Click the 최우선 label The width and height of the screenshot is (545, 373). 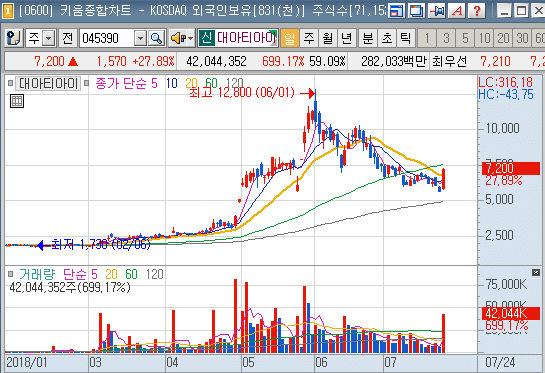pyautogui.click(x=449, y=62)
